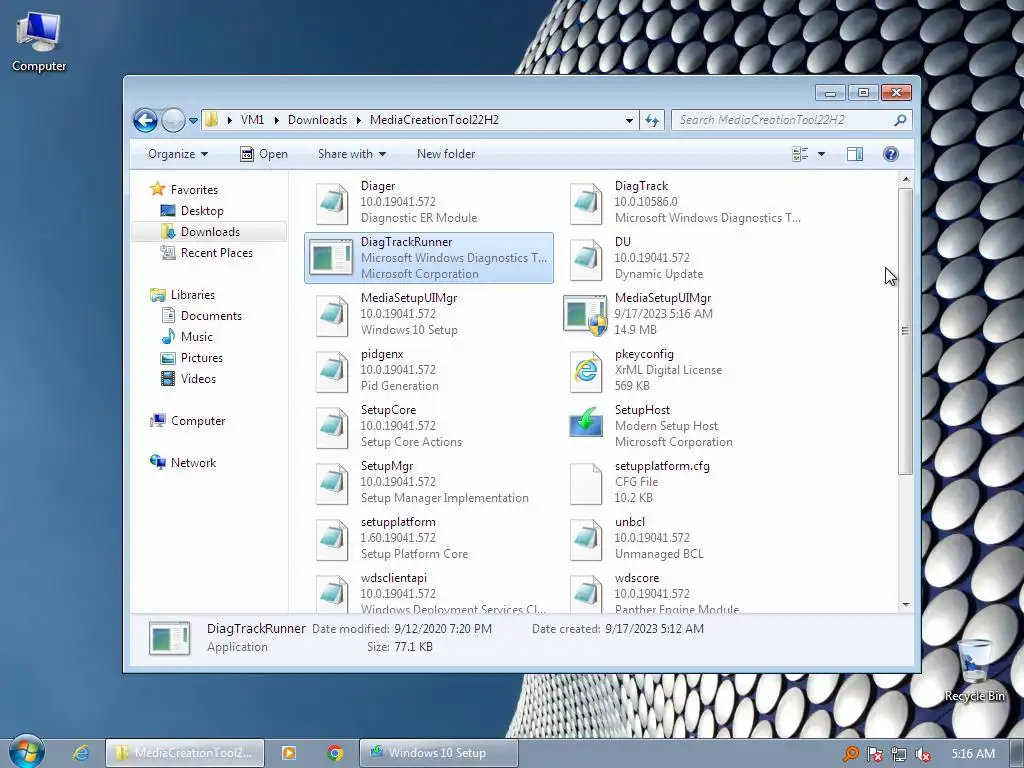Click the search magnifier icon
The width and height of the screenshot is (1024, 768).
point(900,120)
